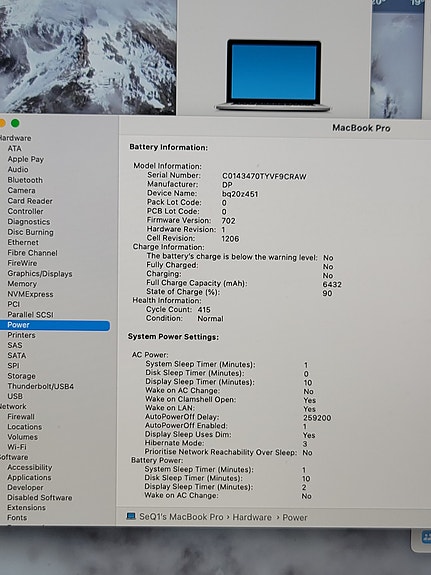This screenshot has height=575, width=431.
Task: Click the laptop icon in the path bar
Action: 131,516
